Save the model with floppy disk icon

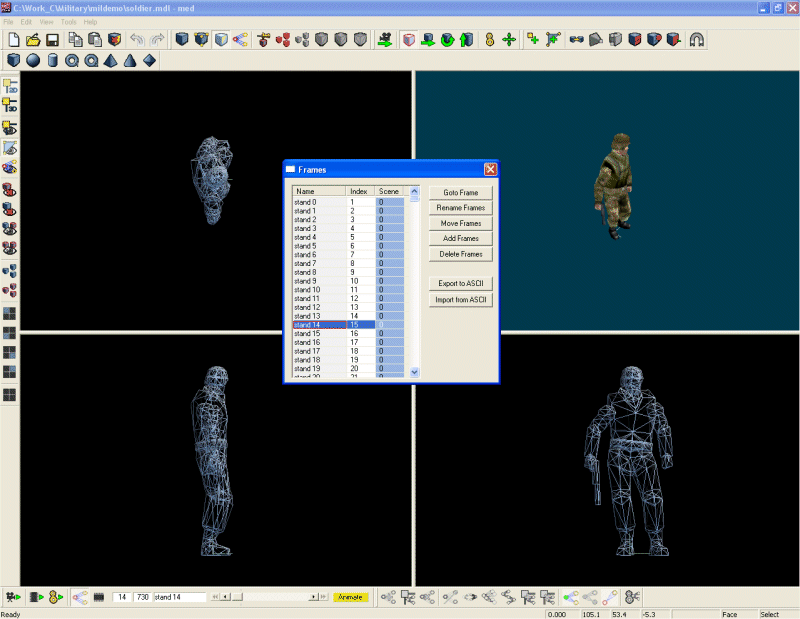point(53,40)
